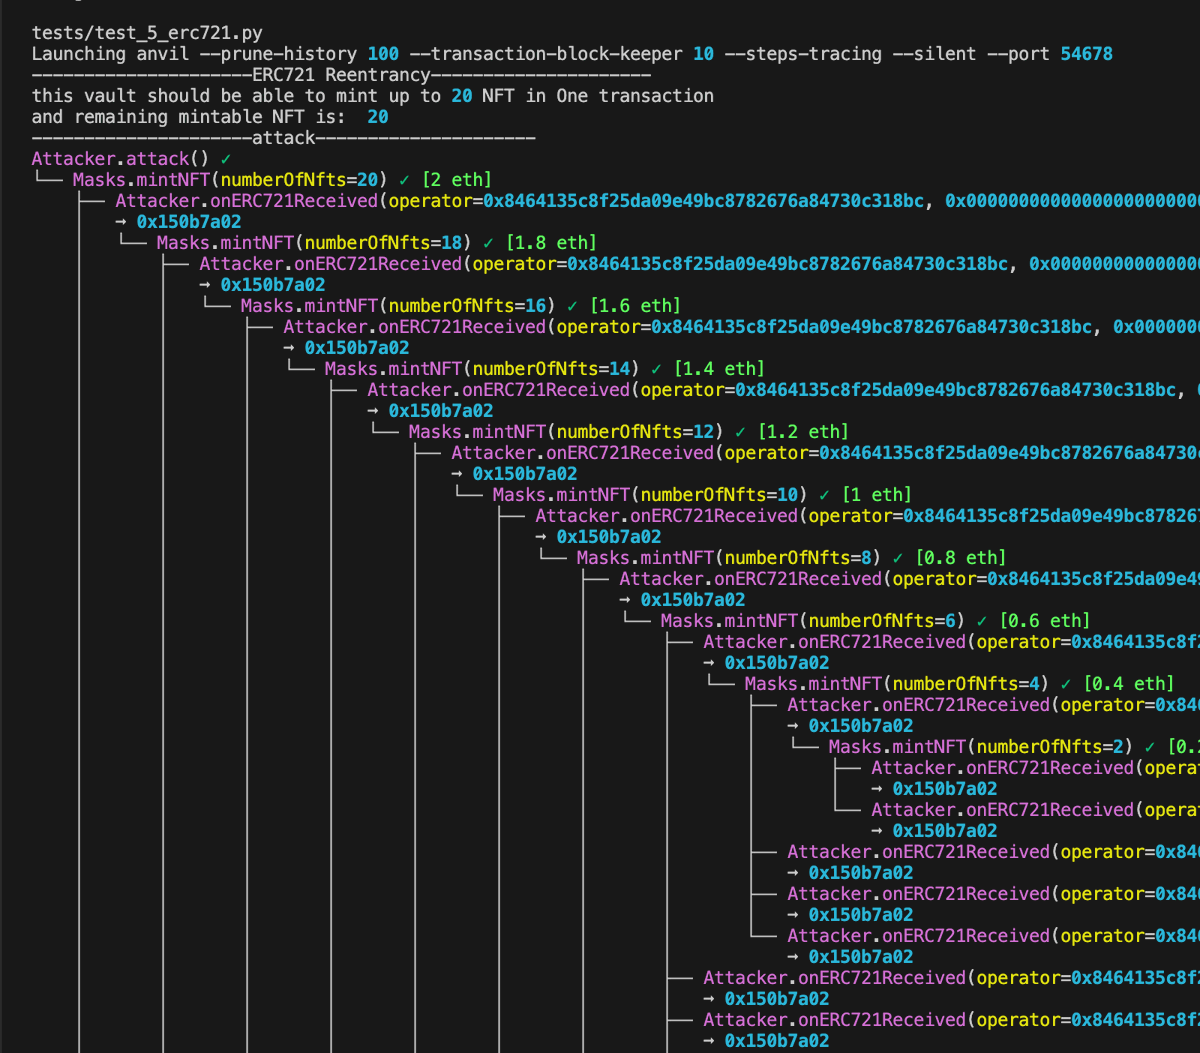Click the [1.6 eth] value
The height and width of the screenshot is (1053, 1200).
[635, 306]
